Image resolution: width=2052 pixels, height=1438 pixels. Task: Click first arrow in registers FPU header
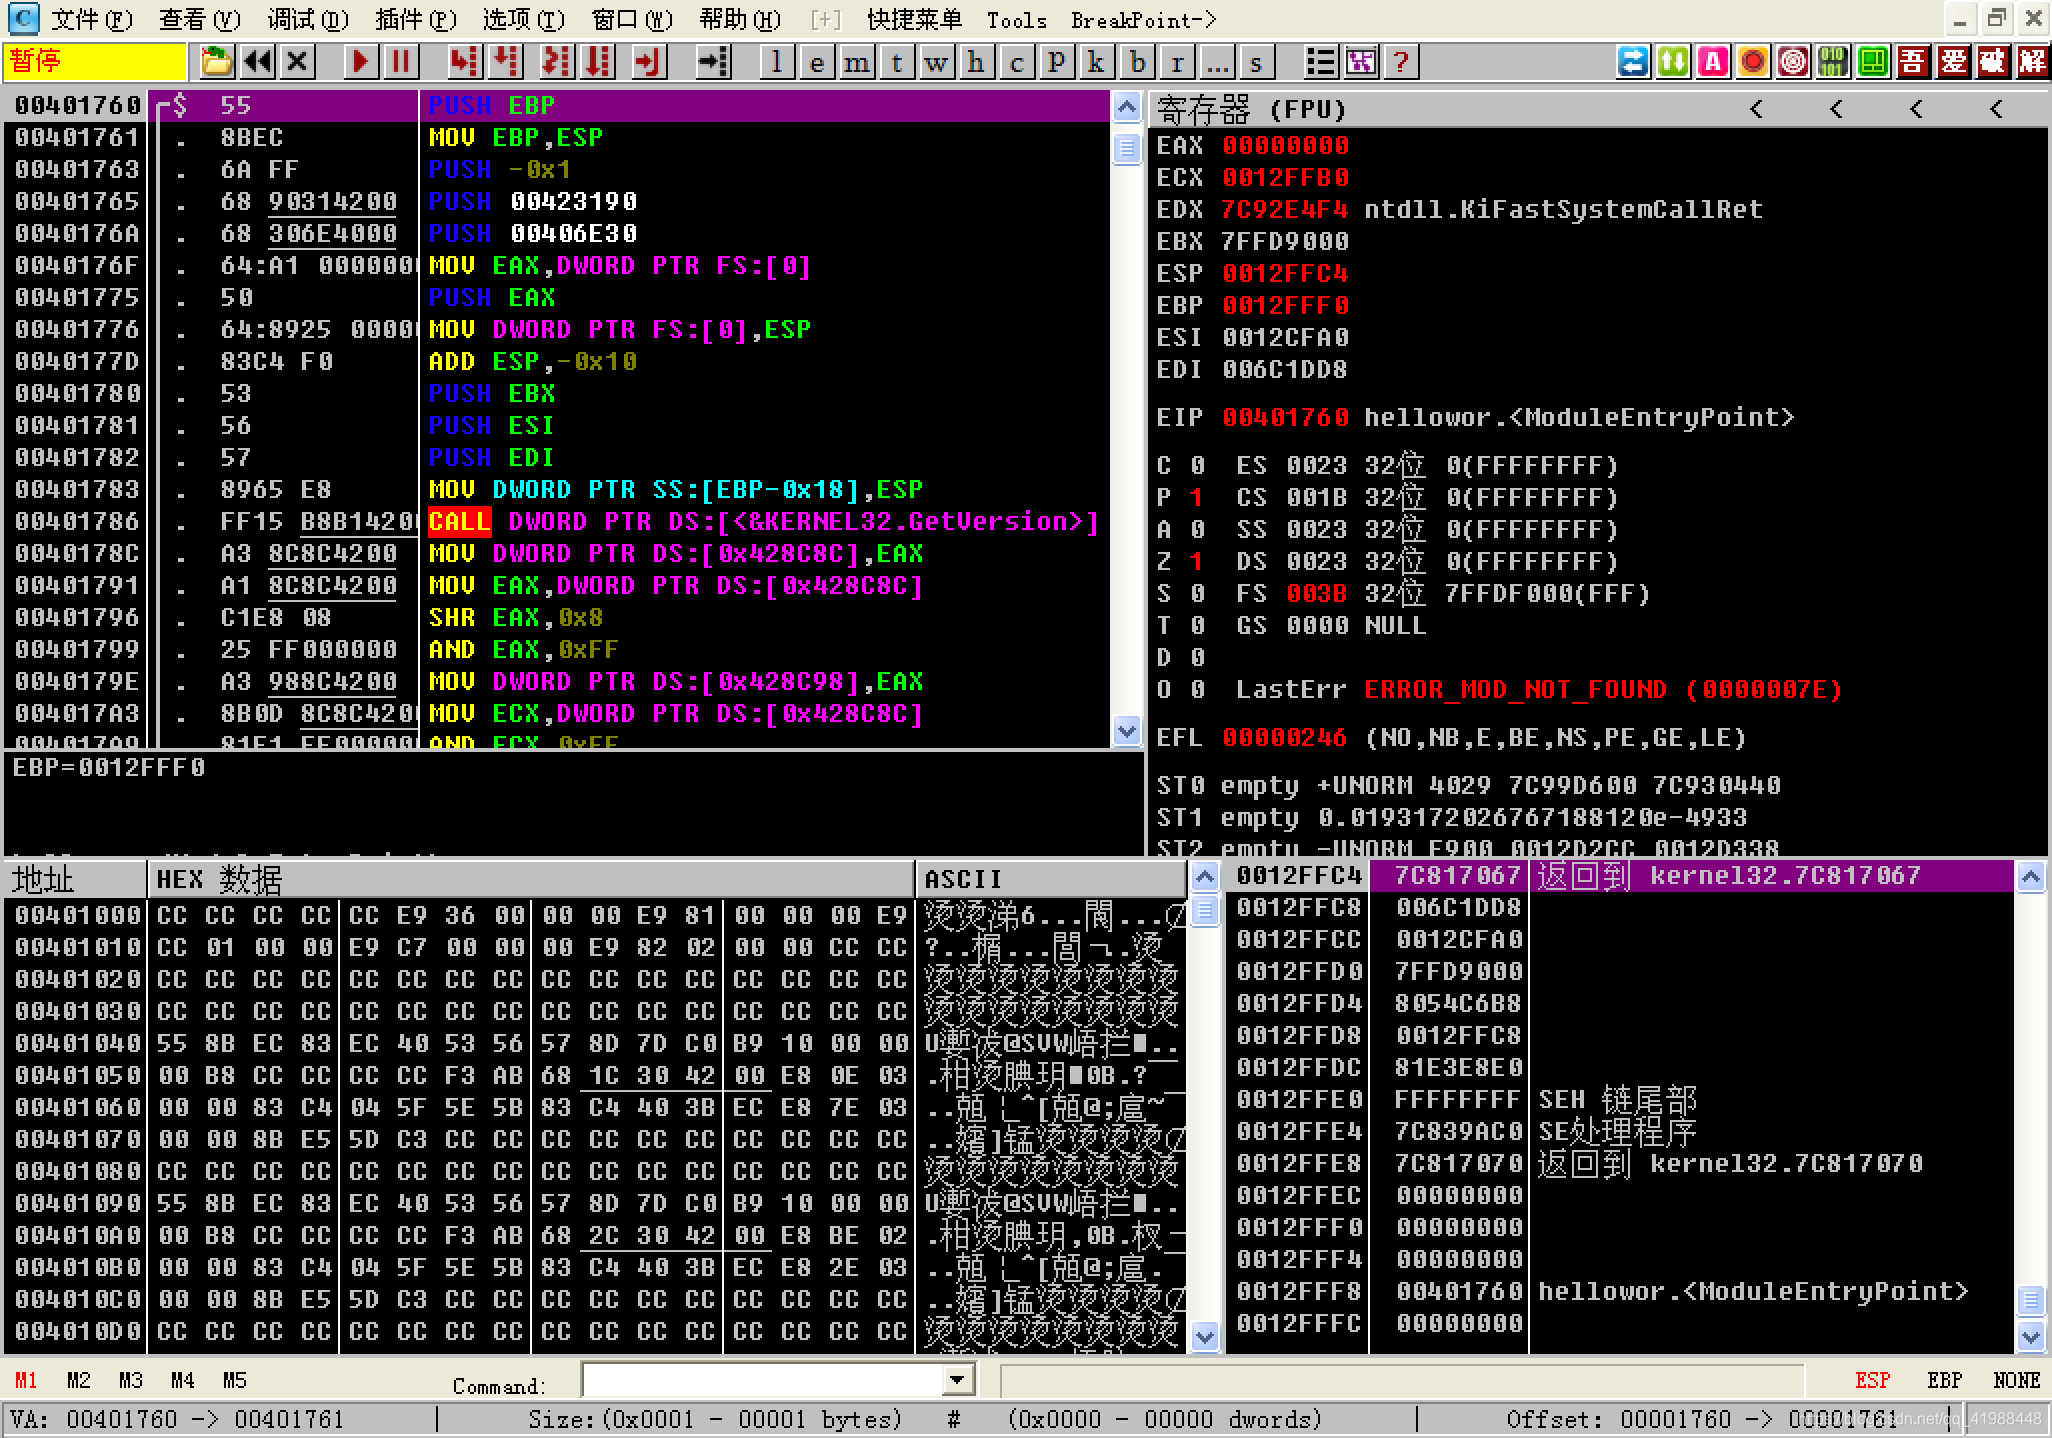click(1756, 109)
